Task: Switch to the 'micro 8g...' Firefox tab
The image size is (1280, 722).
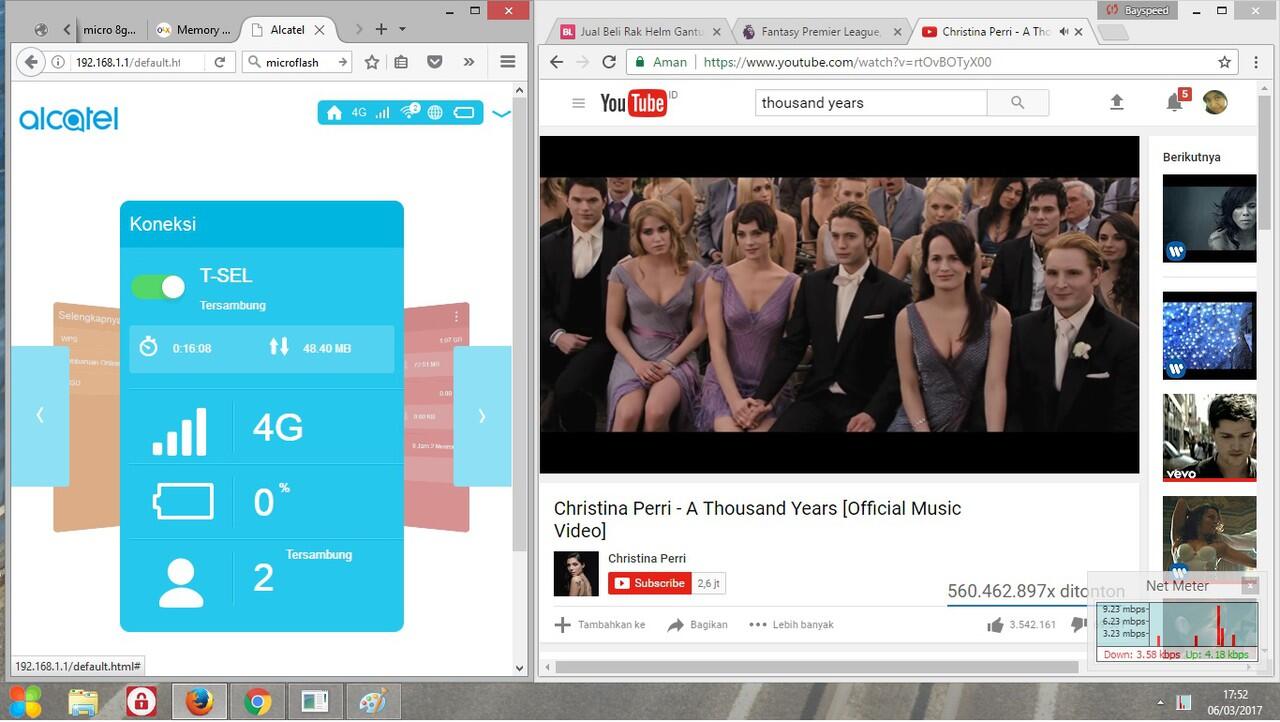Action: pyautogui.click(x=108, y=30)
